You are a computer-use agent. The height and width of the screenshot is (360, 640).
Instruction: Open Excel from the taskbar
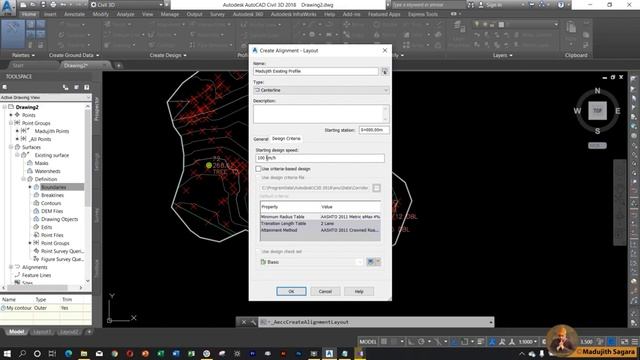click(160, 353)
